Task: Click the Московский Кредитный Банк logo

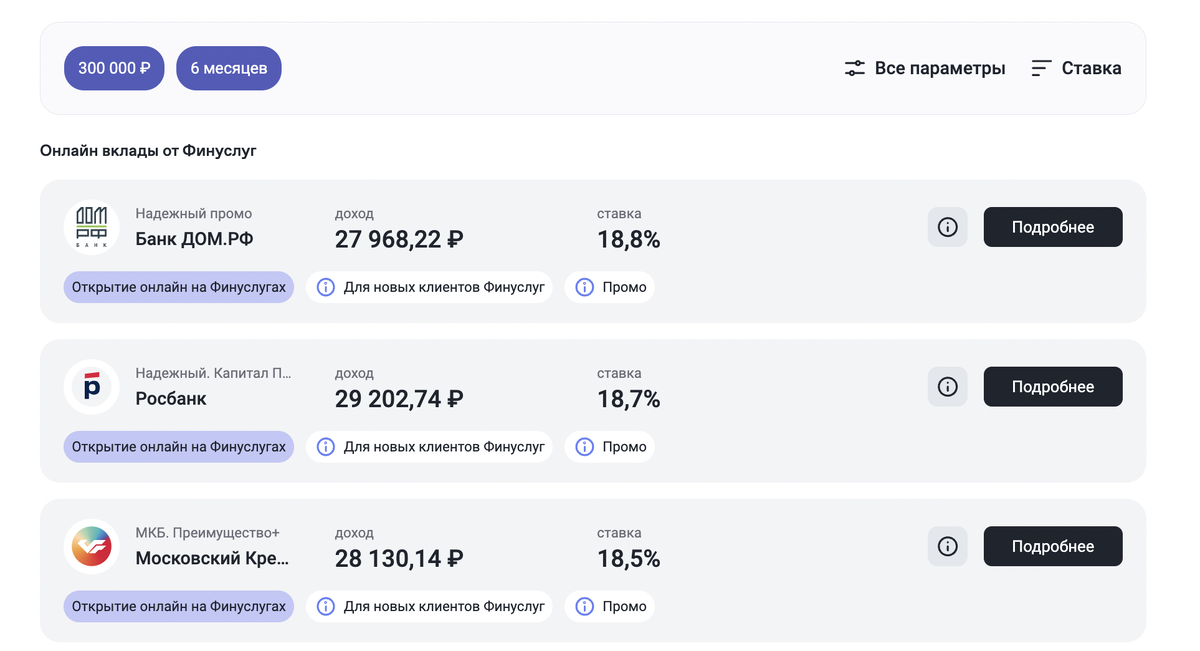Action: click(x=92, y=546)
